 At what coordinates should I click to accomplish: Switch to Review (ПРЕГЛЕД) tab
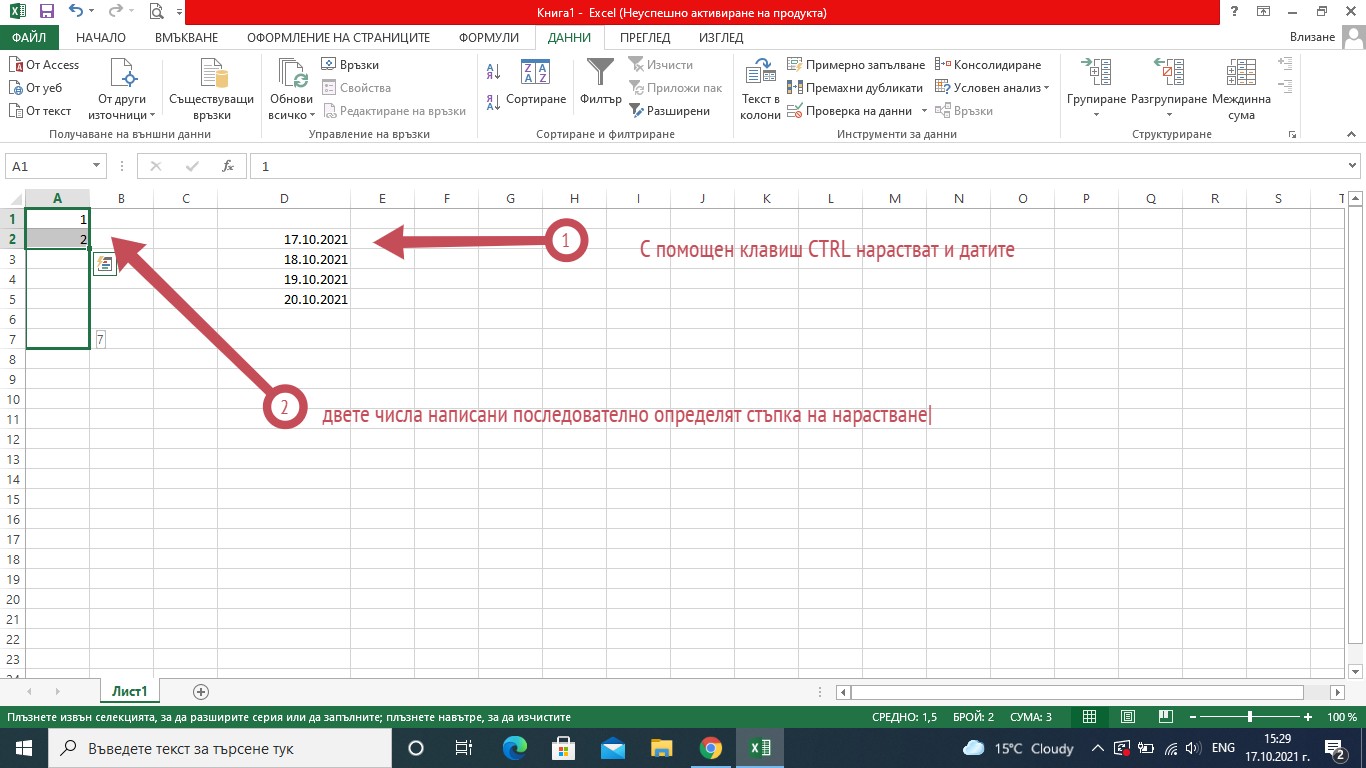coord(645,37)
